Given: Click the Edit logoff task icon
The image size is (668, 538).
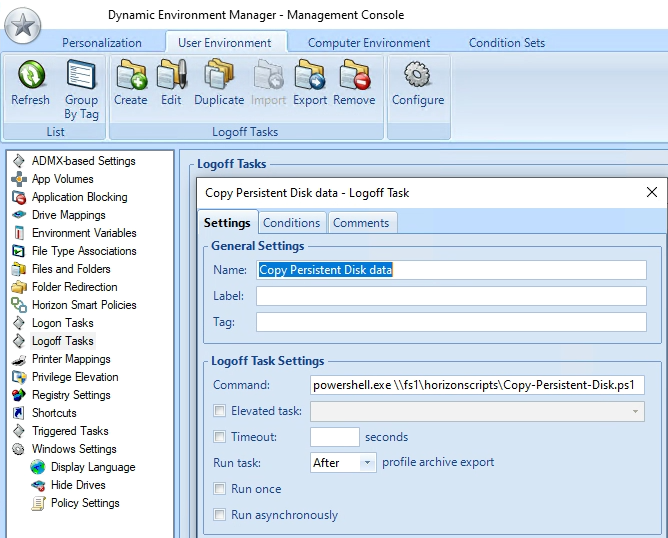Looking at the screenshot, I should pyautogui.click(x=172, y=75).
